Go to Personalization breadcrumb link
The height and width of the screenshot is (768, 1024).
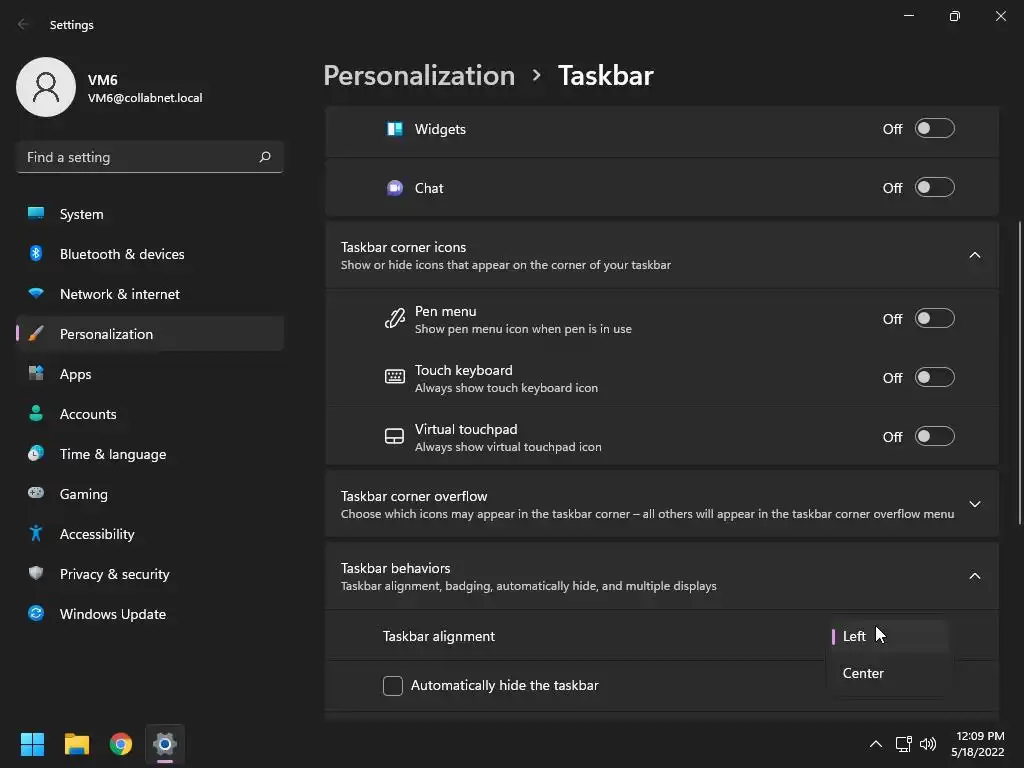pyautogui.click(x=419, y=76)
